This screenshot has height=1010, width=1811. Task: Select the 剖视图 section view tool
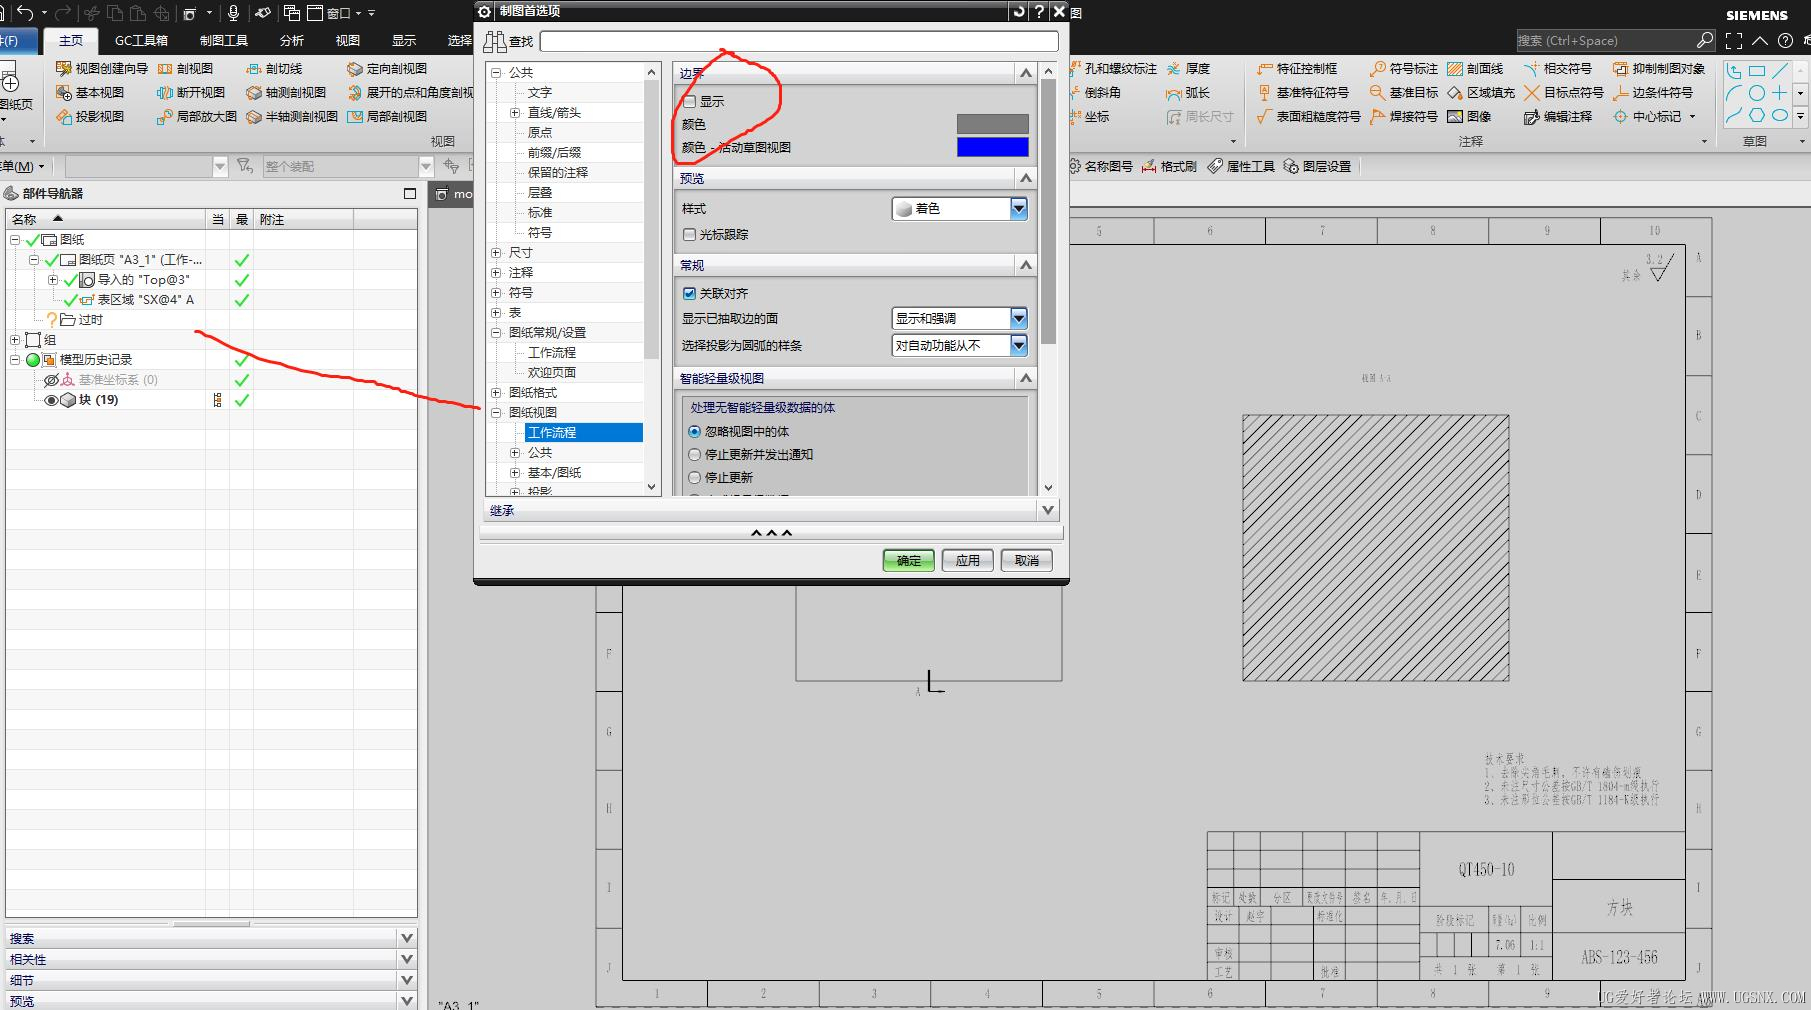(185, 68)
